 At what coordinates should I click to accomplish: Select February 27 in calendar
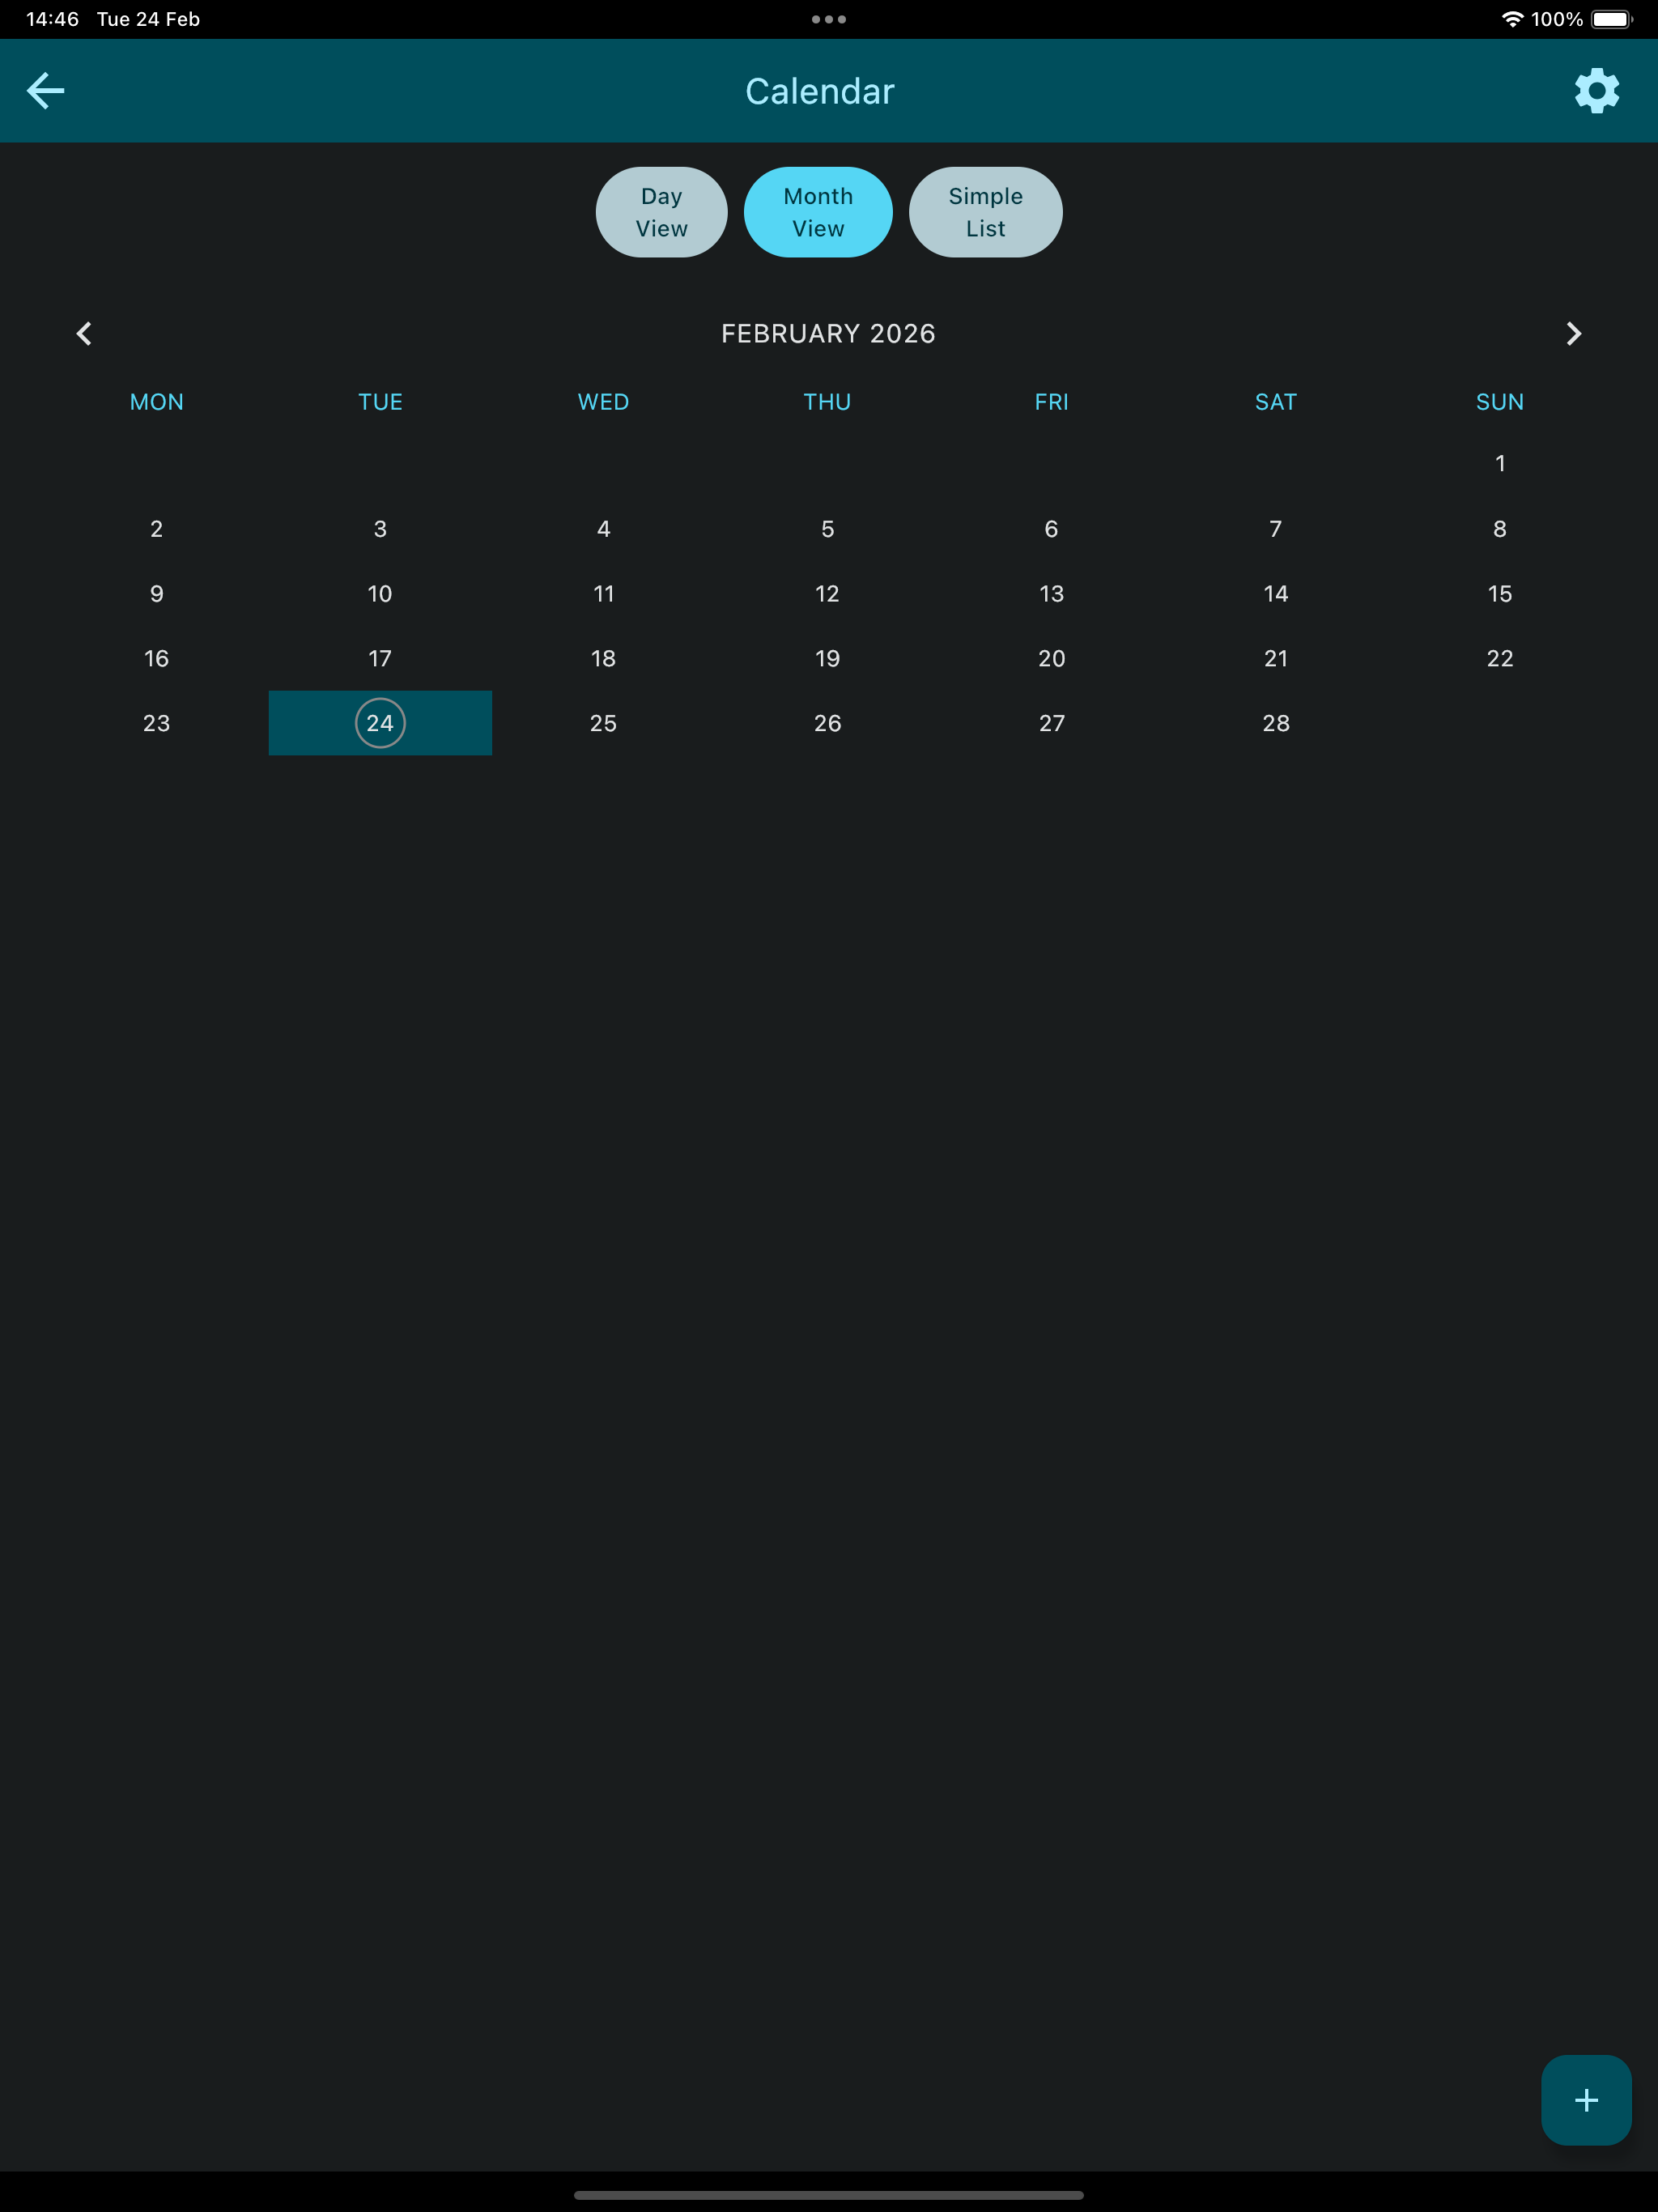pos(1052,723)
